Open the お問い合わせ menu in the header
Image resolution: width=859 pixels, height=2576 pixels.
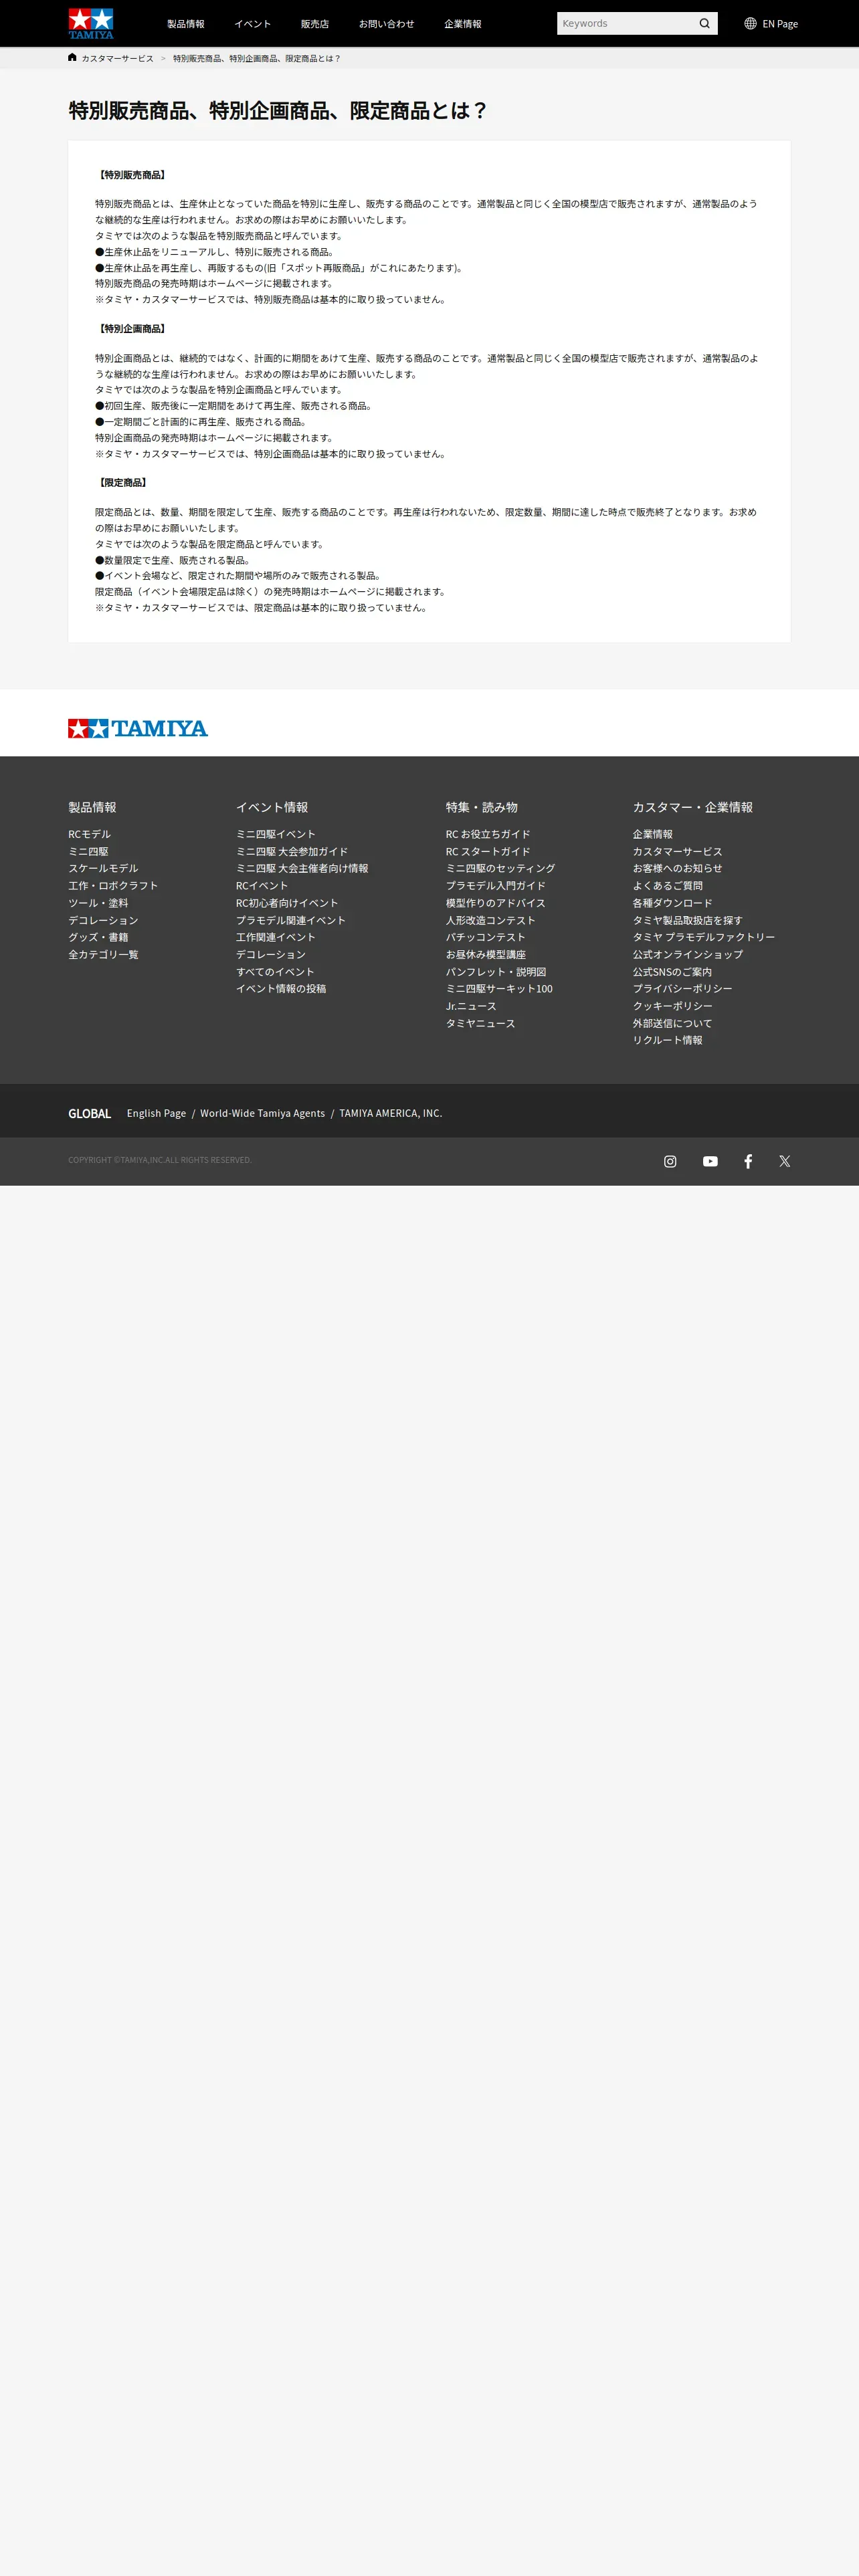(x=387, y=24)
